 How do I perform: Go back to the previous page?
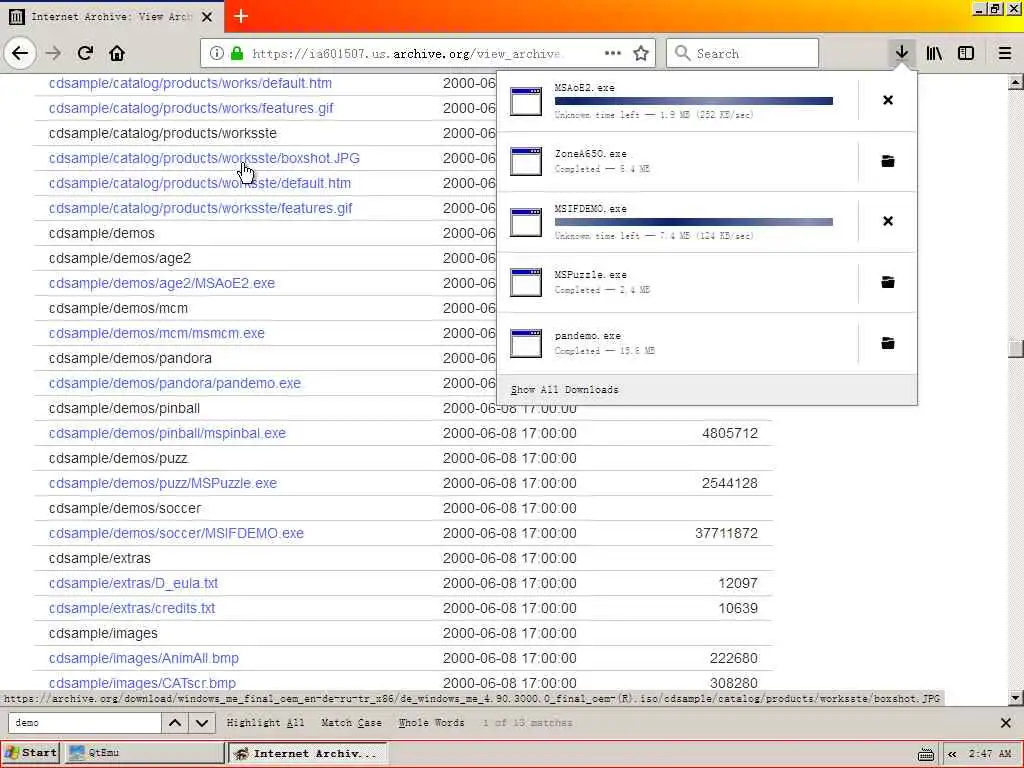[x=20, y=53]
